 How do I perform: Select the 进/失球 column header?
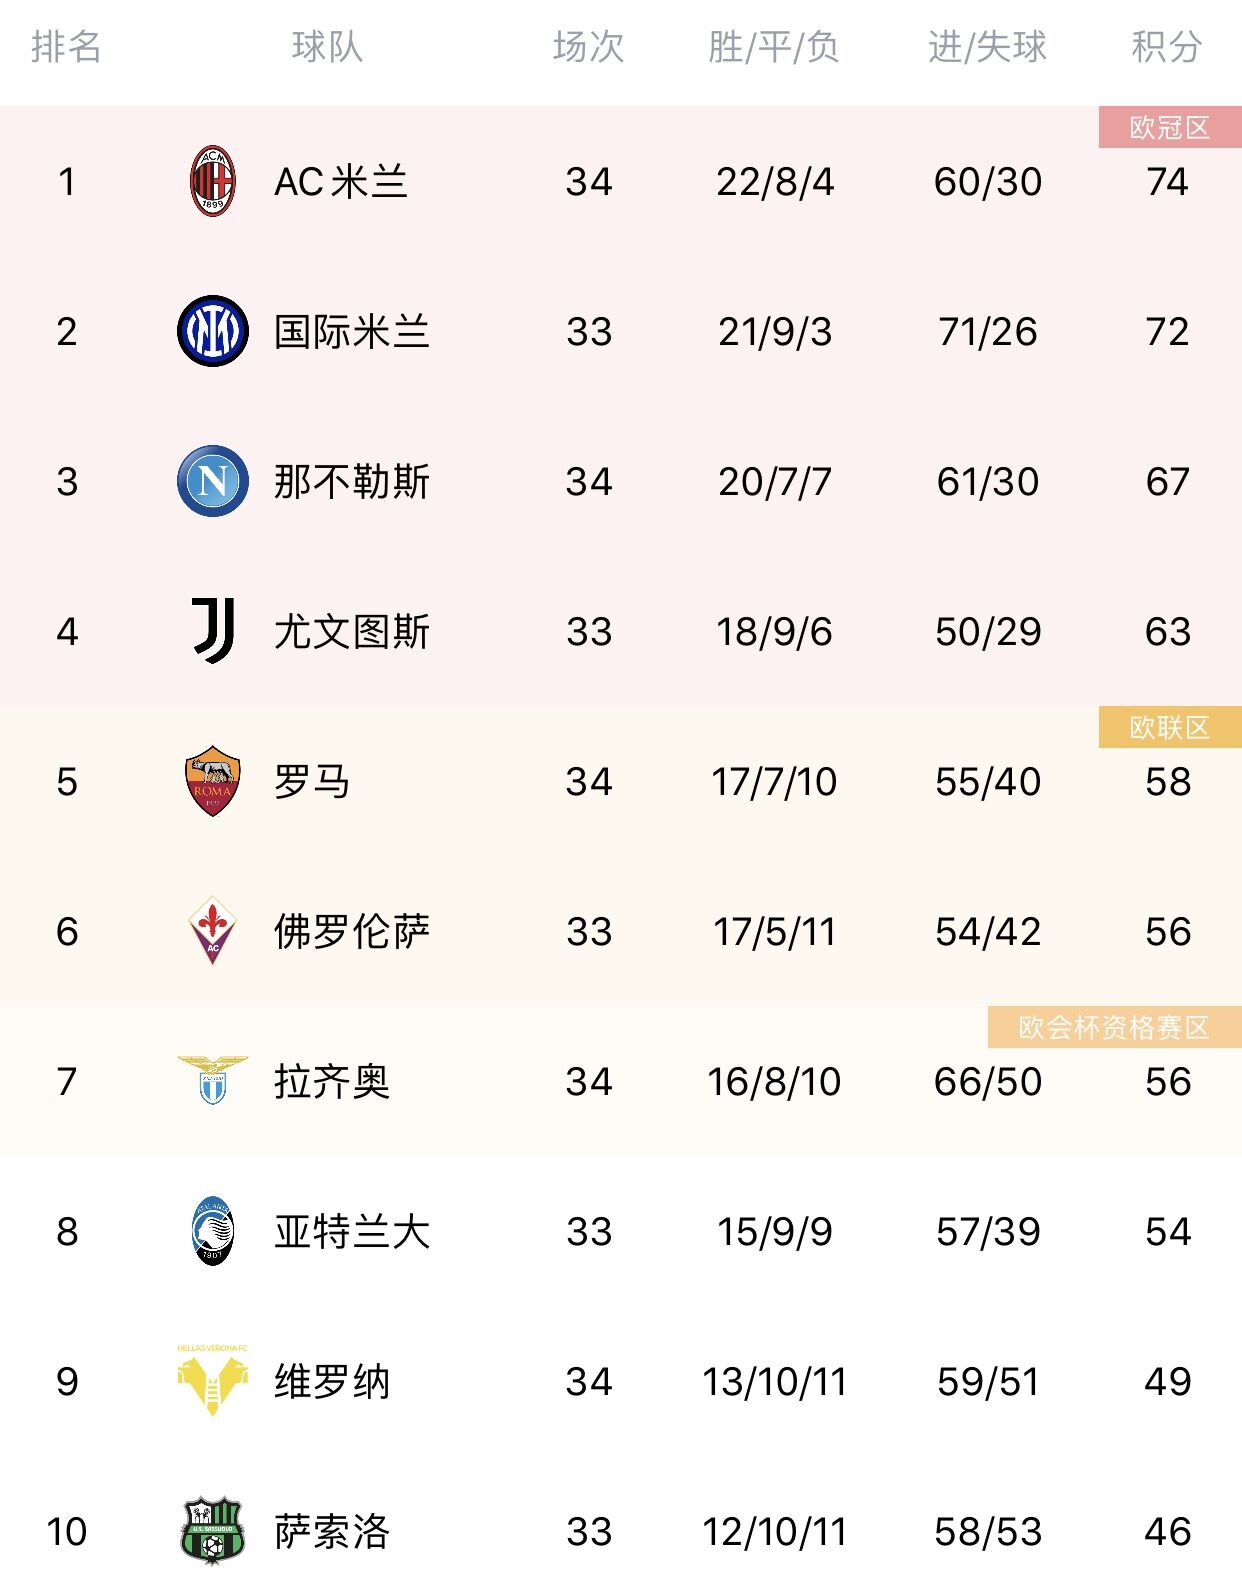pyautogui.click(x=987, y=47)
